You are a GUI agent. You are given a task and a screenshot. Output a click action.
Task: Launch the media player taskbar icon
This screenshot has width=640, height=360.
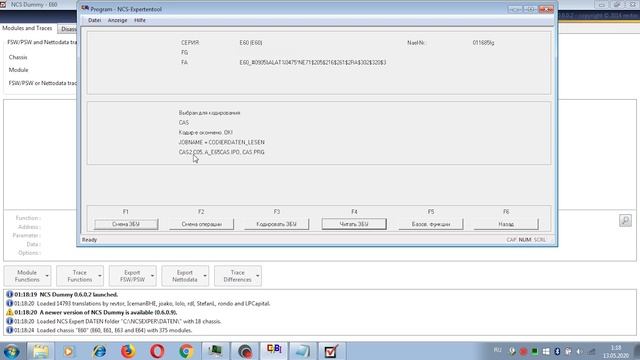(x=69, y=351)
